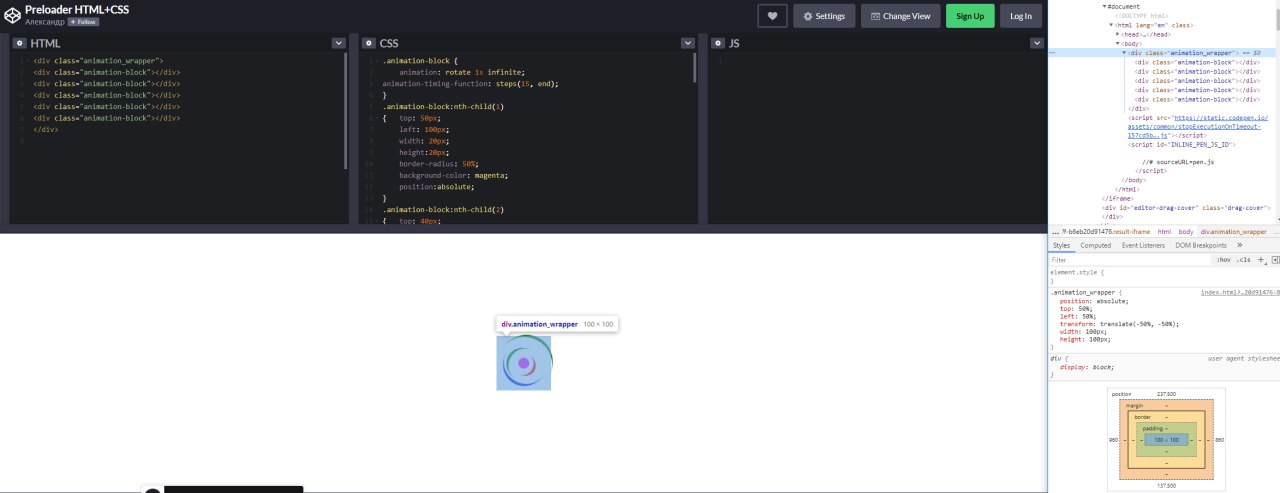Click the pen title Preloader HTML+CSS
1280x493 pixels.
click(x=77, y=8)
